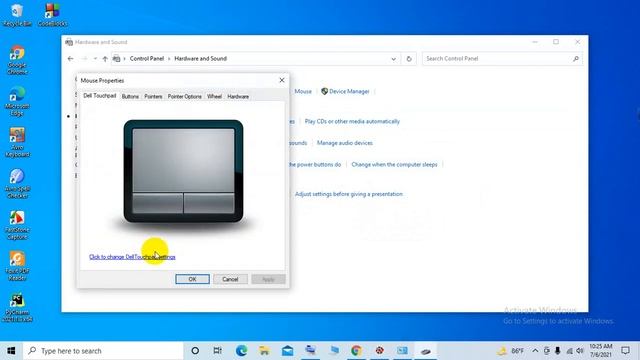Viewport: 640px width, 360px height.
Task: Go back in Control Panel window
Action: click(70, 59)
